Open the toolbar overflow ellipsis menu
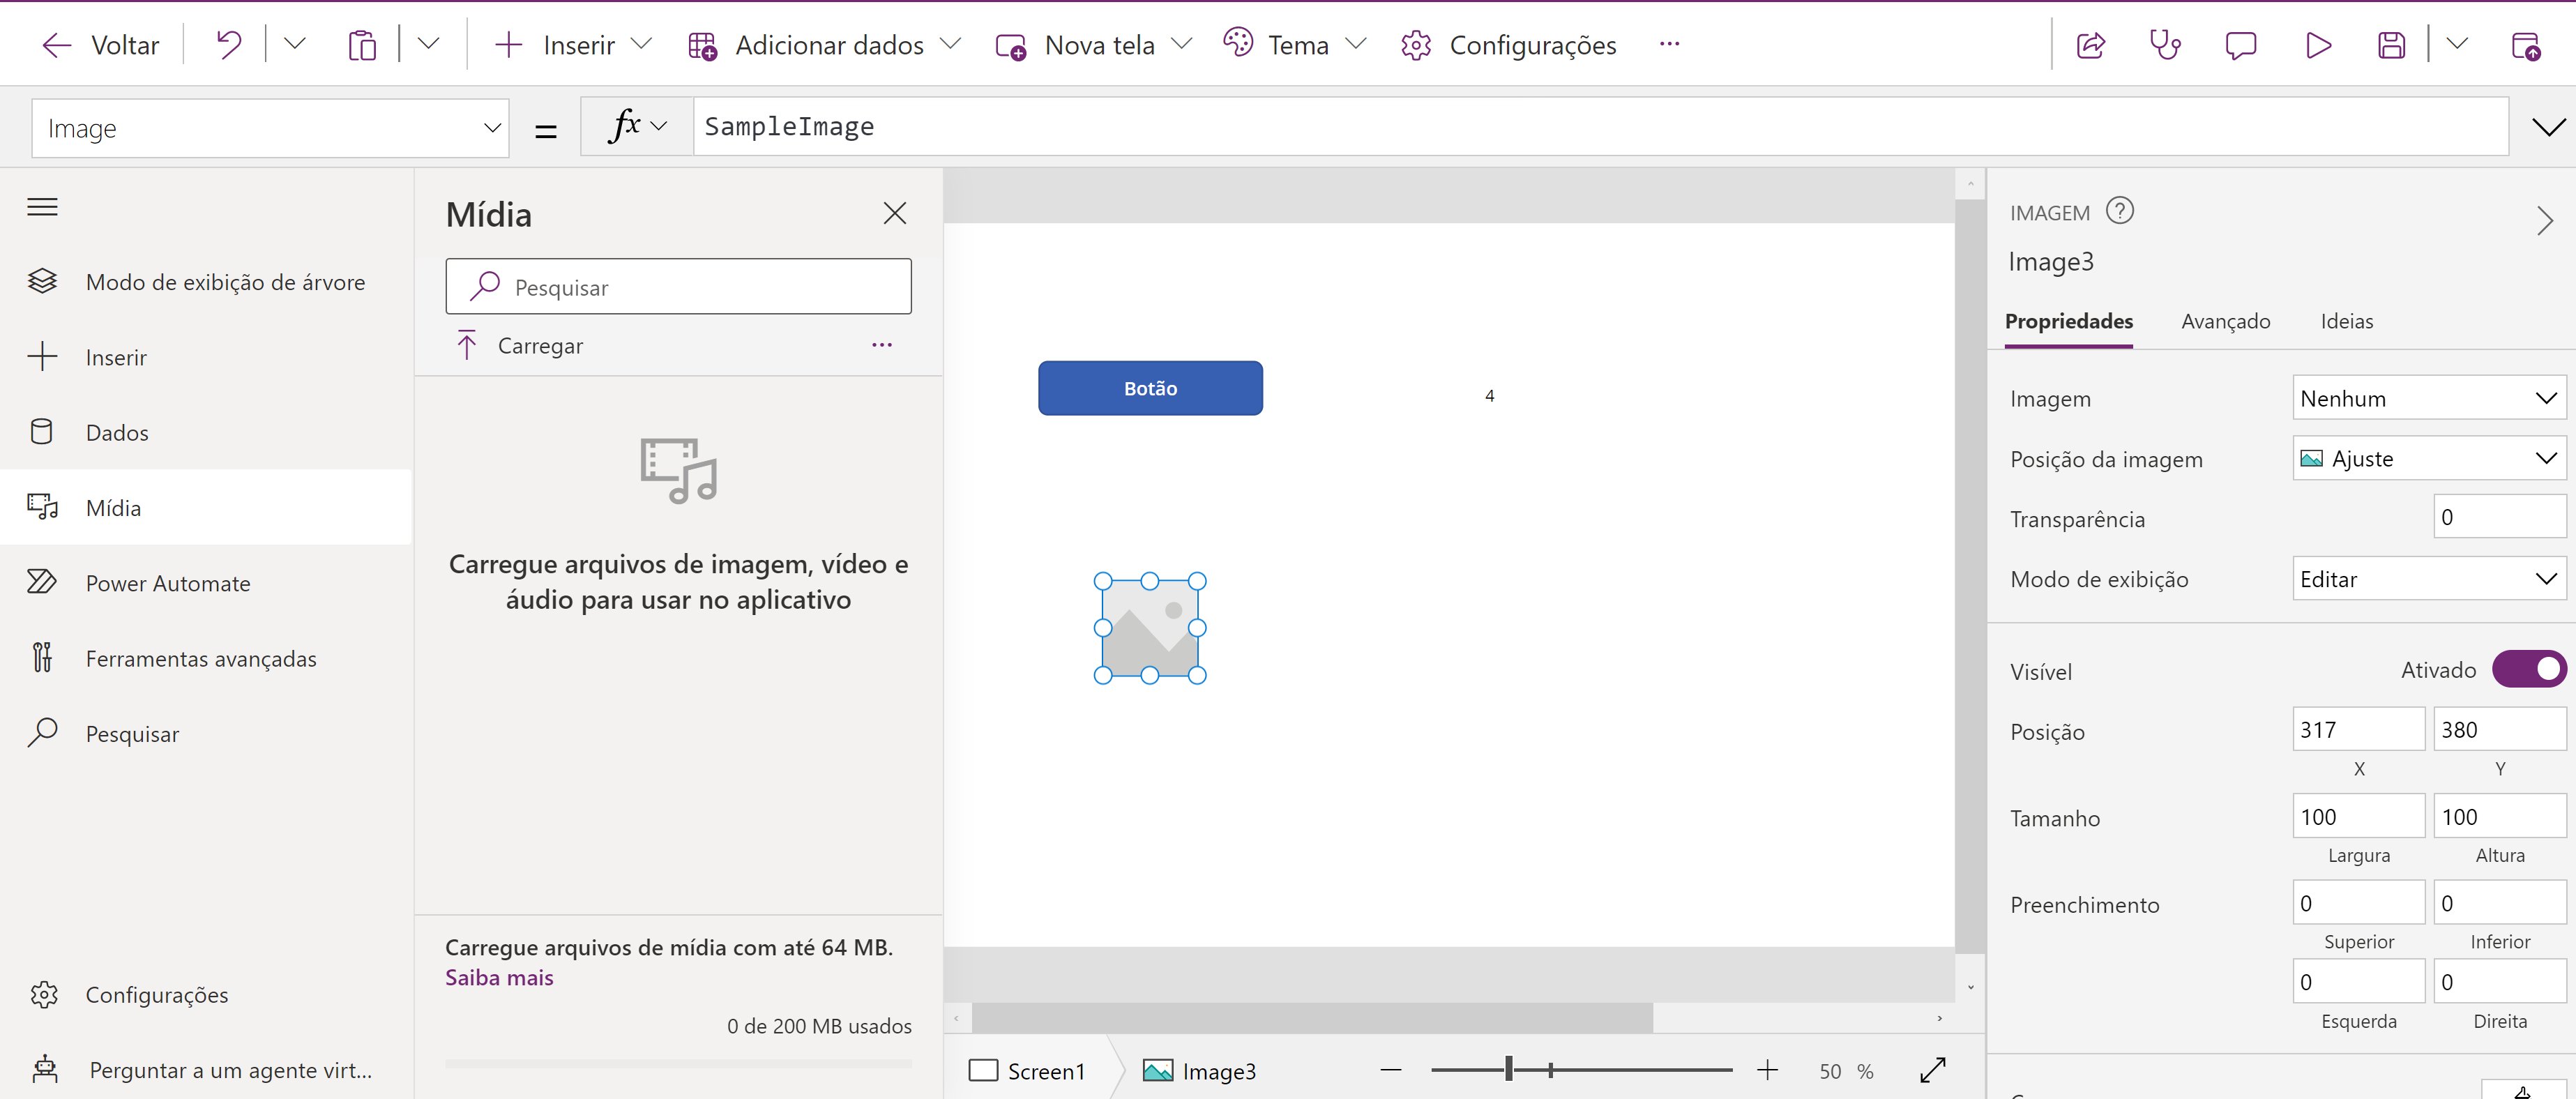 coord(1669,44)
